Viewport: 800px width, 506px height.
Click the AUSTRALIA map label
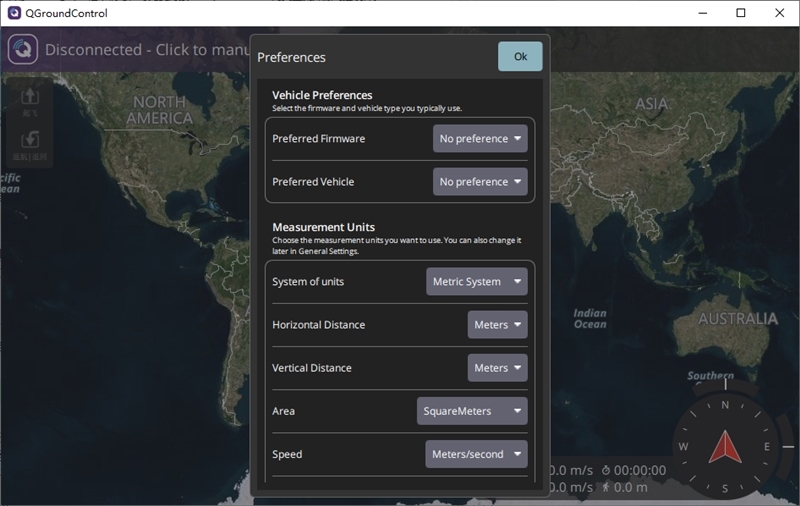click(738, 319)
